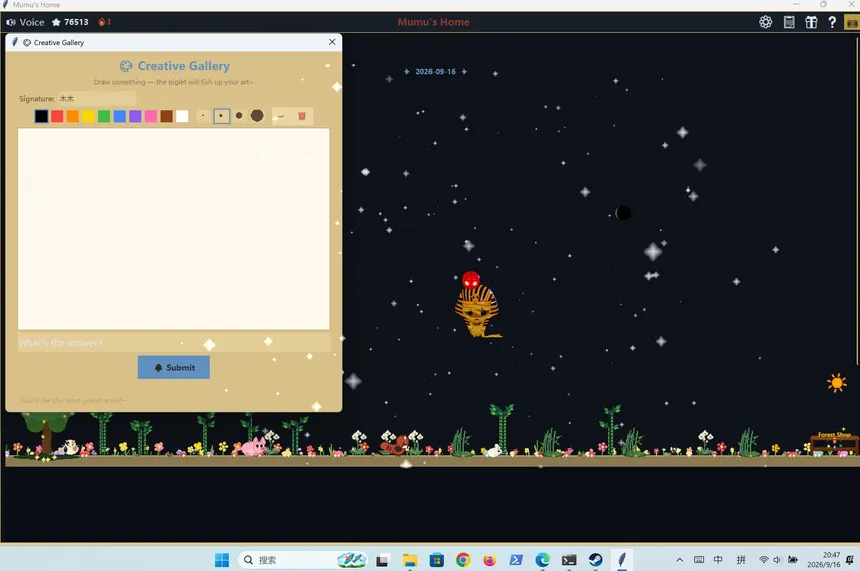The height and width of the screenshot is (571, 860).
Task: Click the flame streak counter
Action: pos(104,22)
